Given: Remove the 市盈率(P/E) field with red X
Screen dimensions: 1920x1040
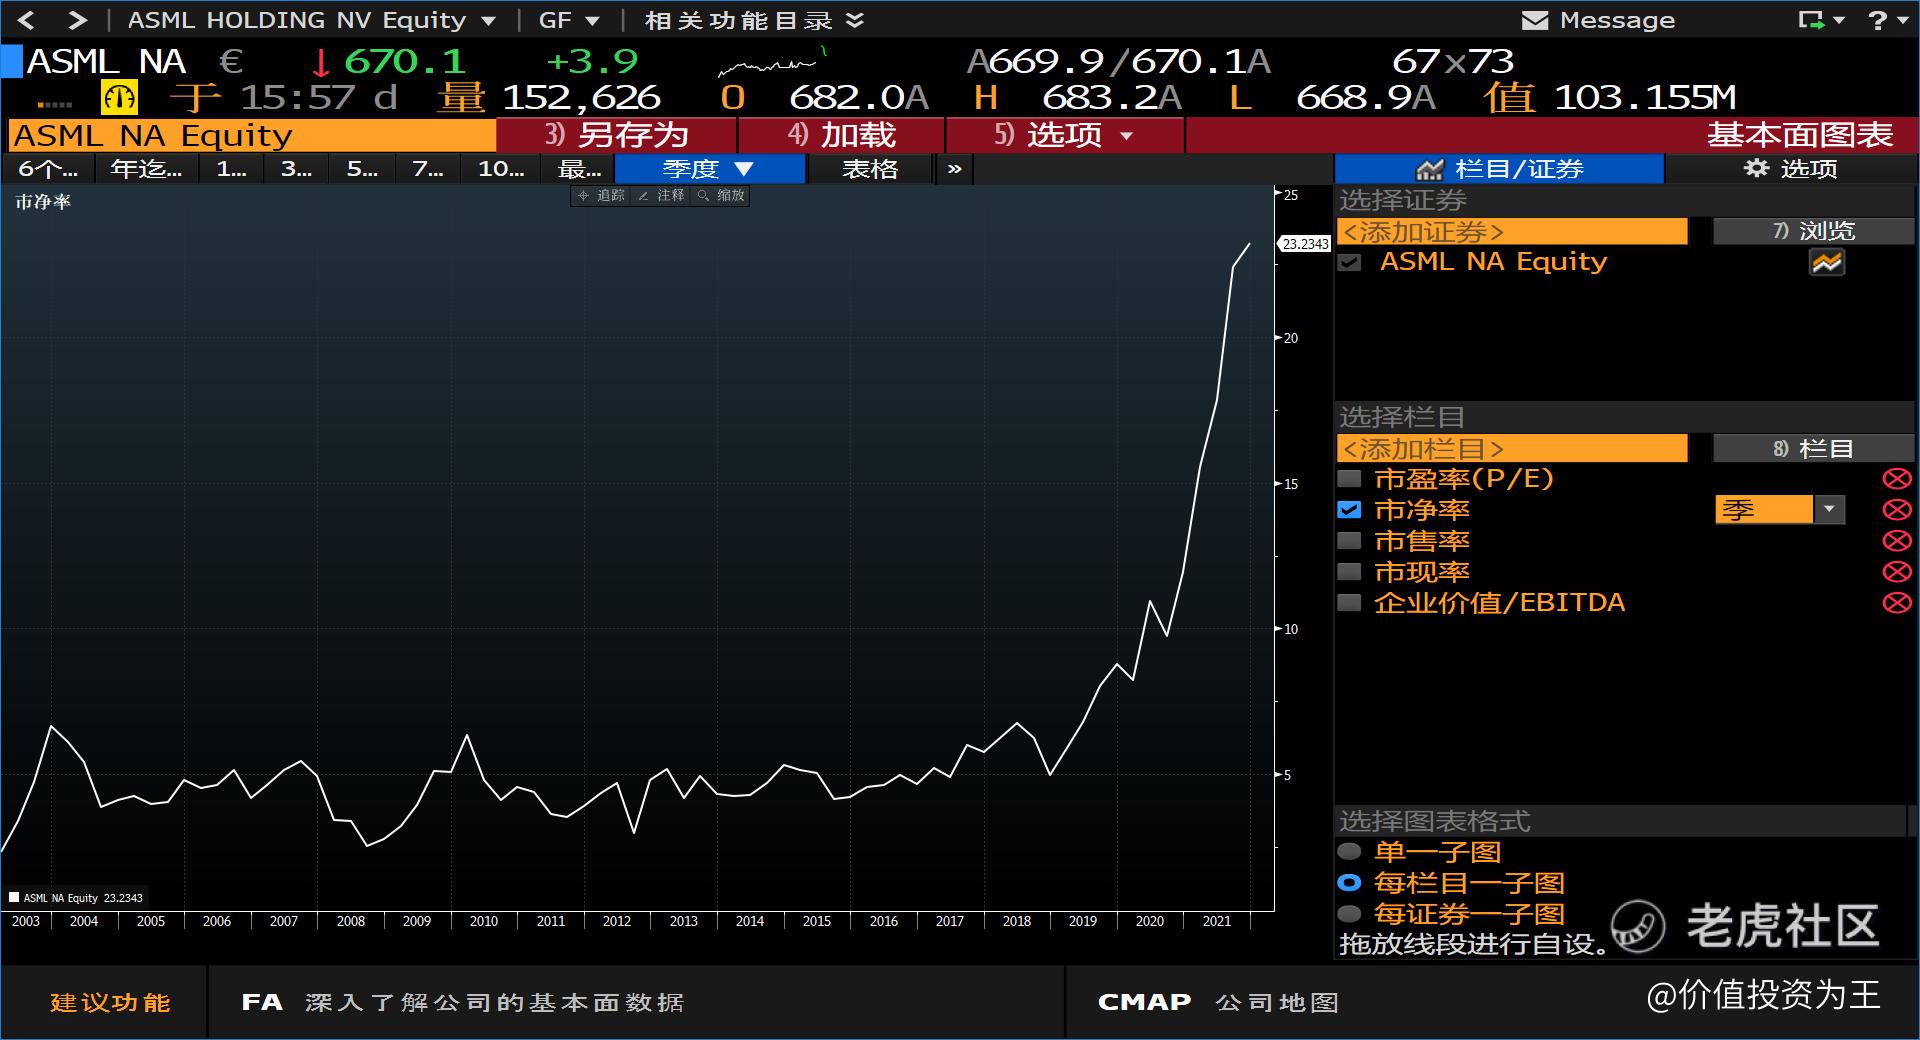Looking at the screenshot, I should 1896,479.
